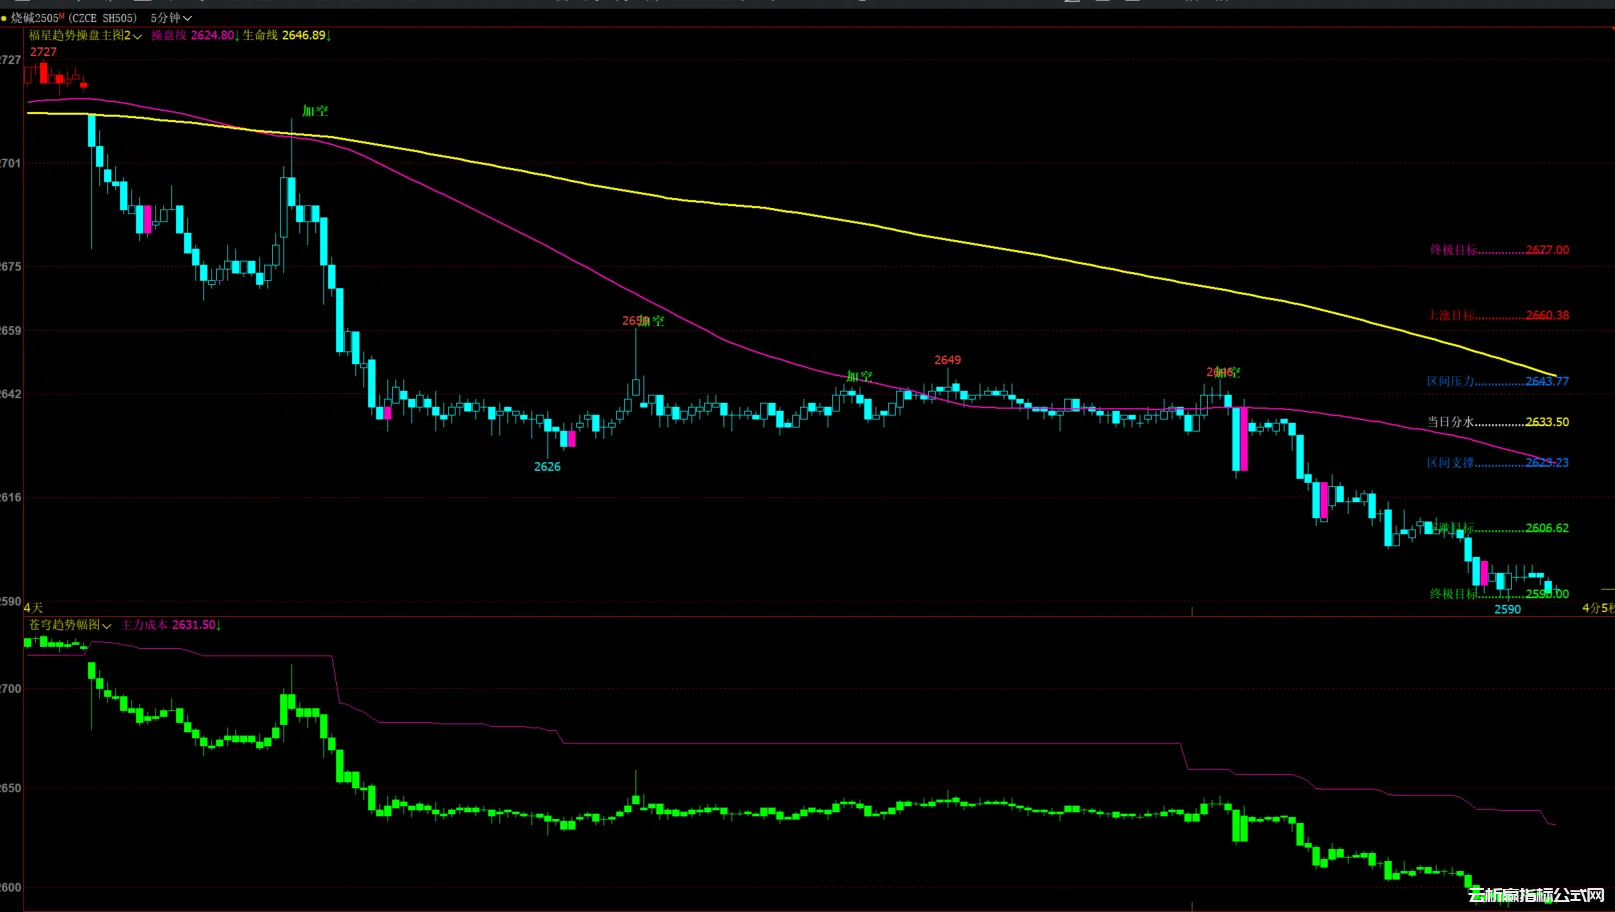
Task: Click the 主力成本 2631.50 legend label
Action: point(169,625)
